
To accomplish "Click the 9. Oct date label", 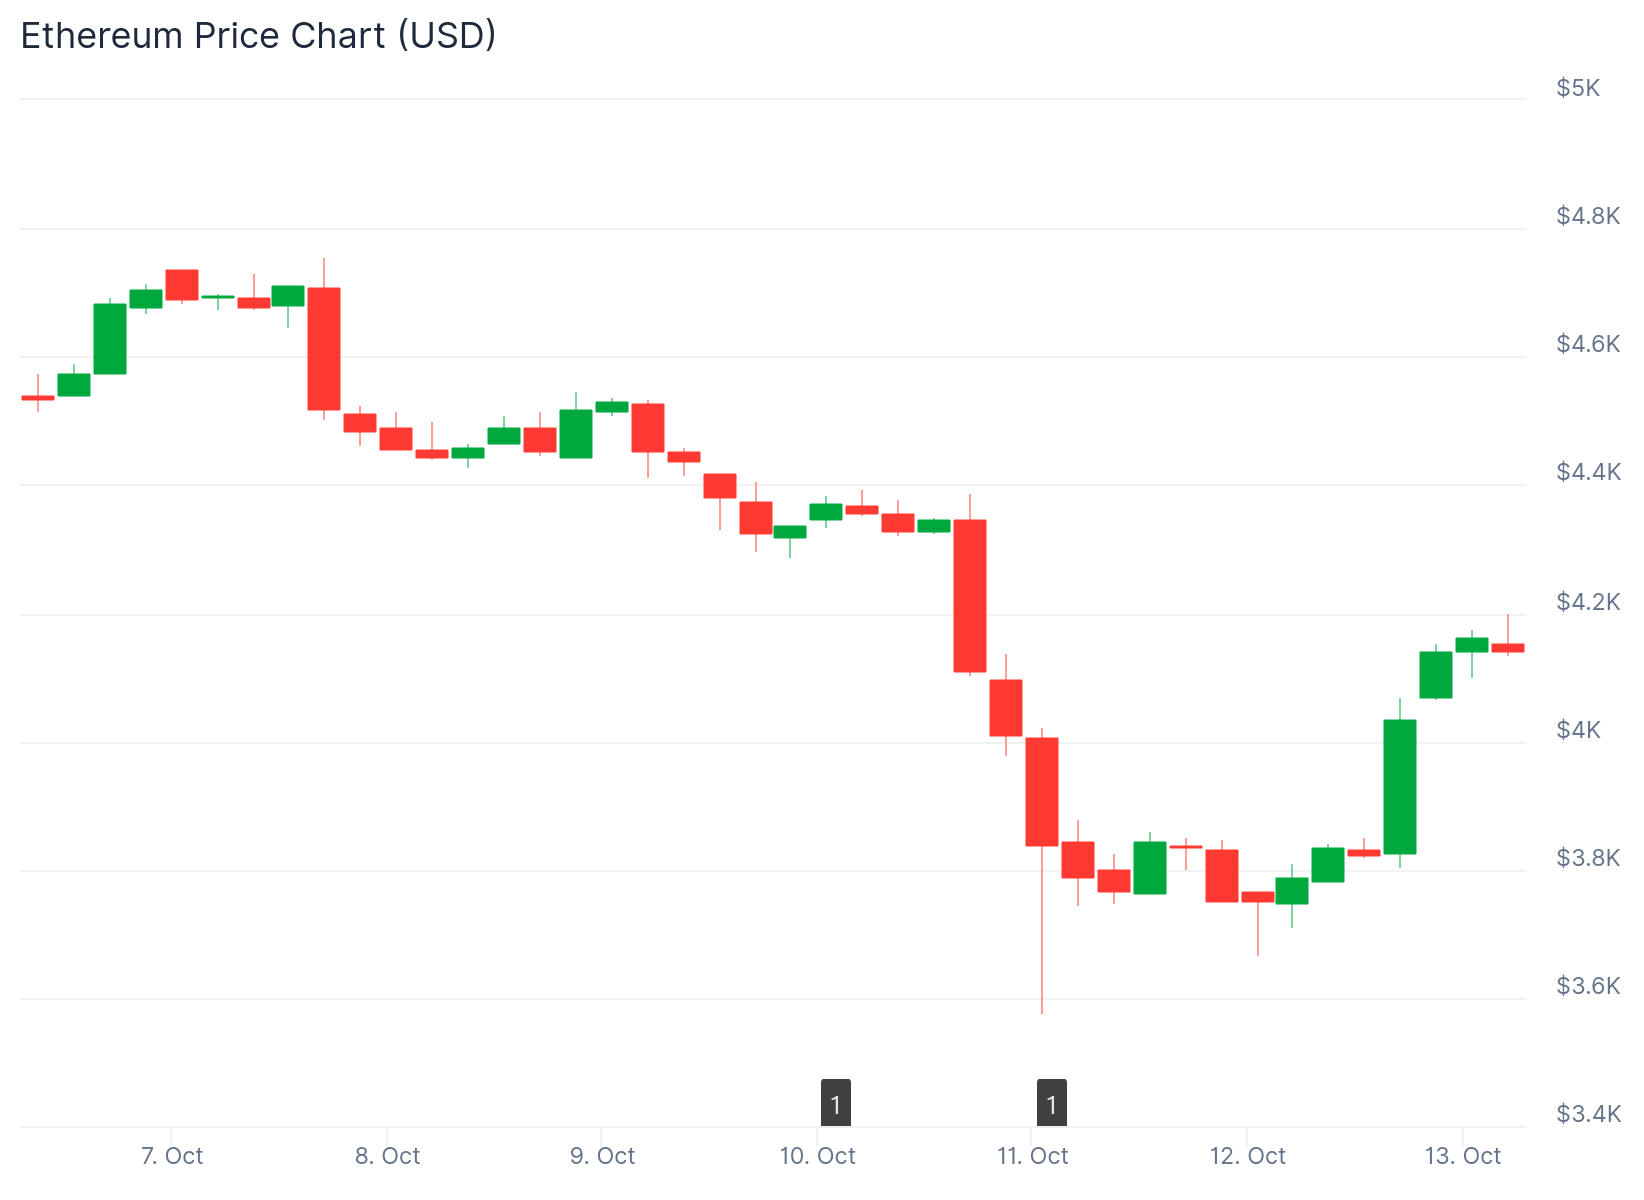I will click(x=602, y=1156).
